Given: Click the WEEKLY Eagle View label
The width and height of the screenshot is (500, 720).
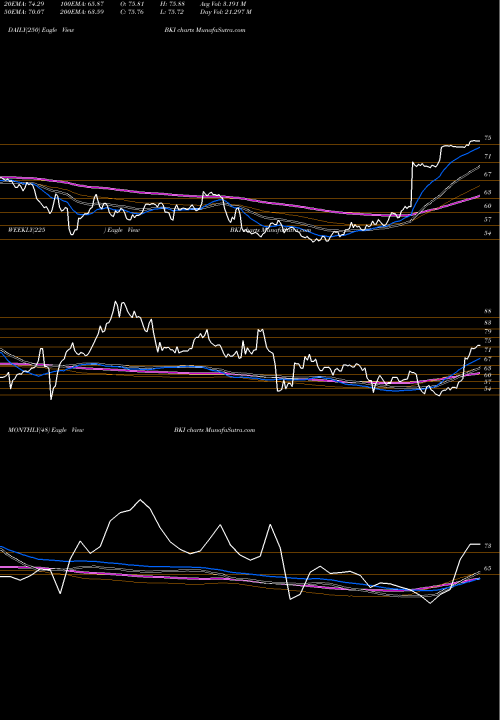Looking at the screenshot, I should point(73,230).
